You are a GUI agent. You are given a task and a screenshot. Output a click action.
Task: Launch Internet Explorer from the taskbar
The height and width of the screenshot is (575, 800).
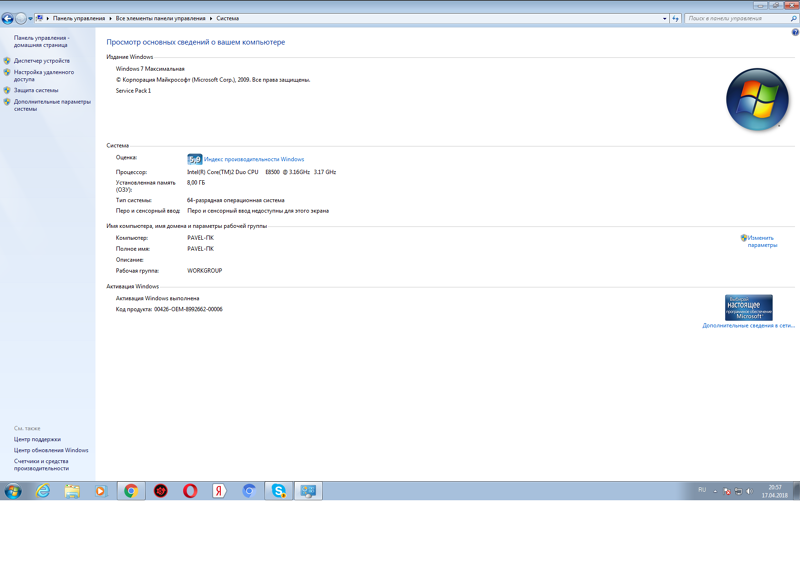coord(43,491)
